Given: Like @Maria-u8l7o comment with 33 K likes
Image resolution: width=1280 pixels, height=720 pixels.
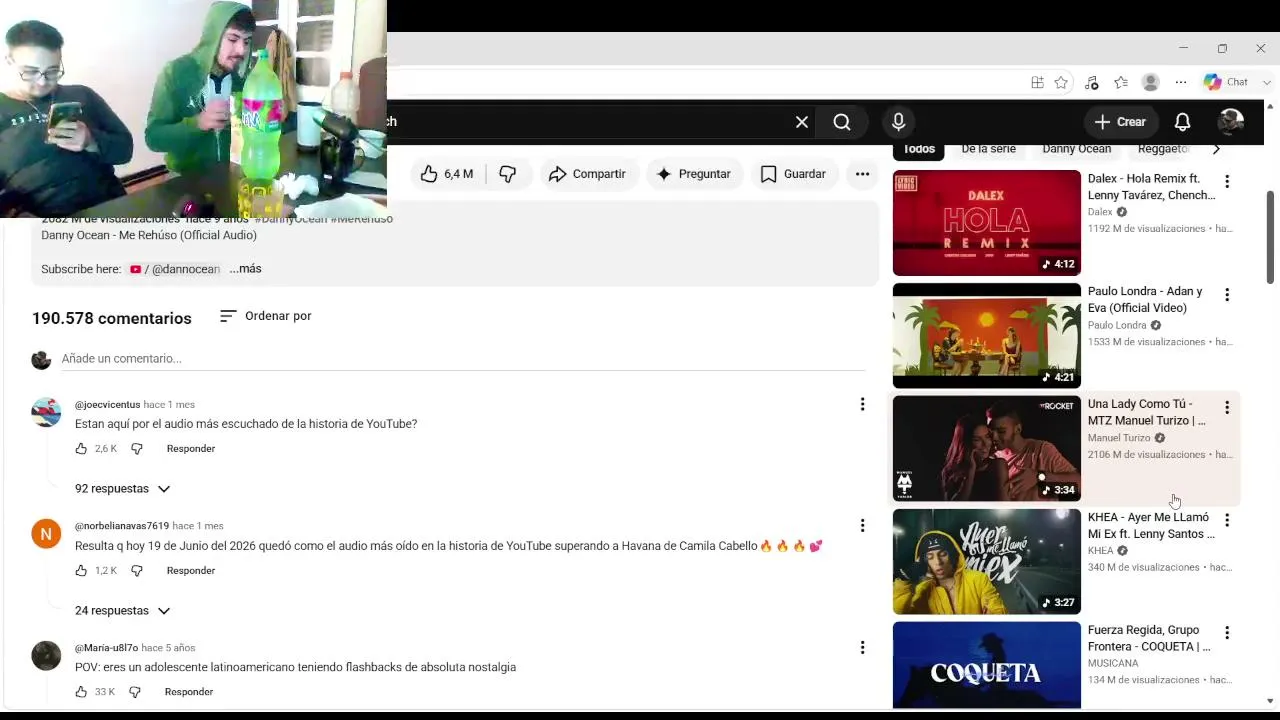Looking at the screenshot, I should 81,692.
